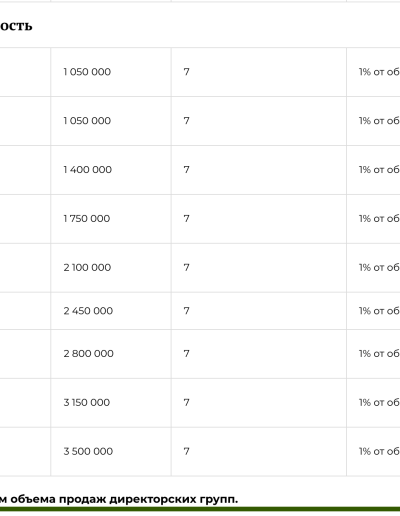Select the 1 400 000 table cell
Viewport: 400px width, 516px height.
pos(88,170)
